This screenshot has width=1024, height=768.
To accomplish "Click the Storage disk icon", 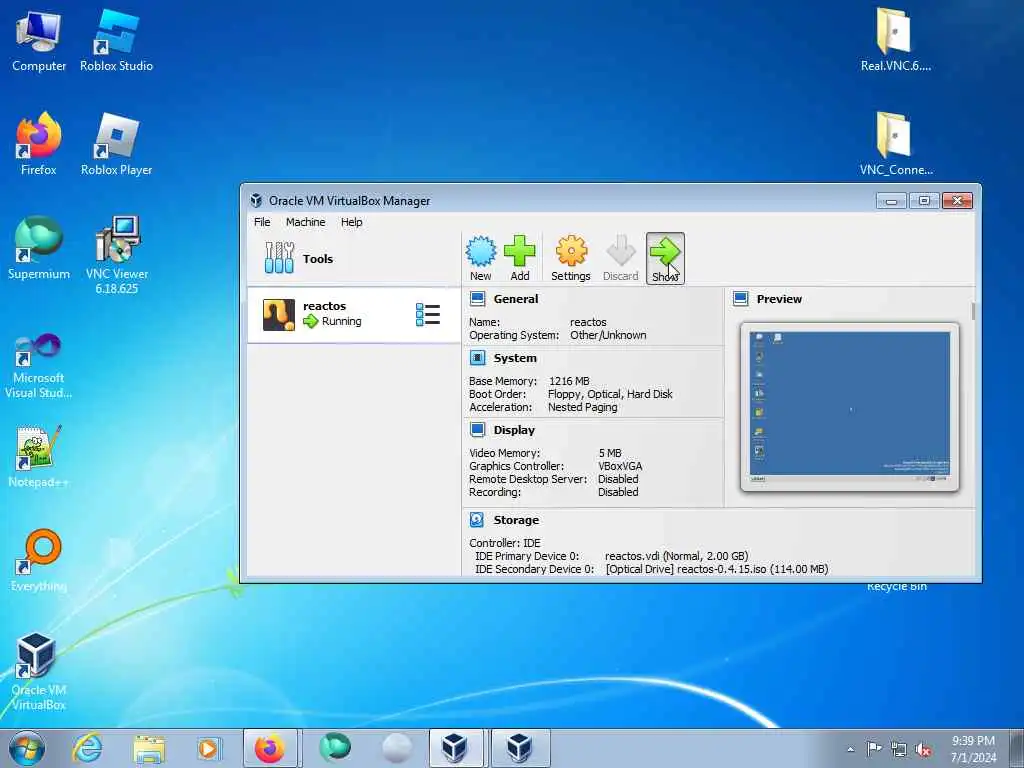I will [x=477, y=520].
